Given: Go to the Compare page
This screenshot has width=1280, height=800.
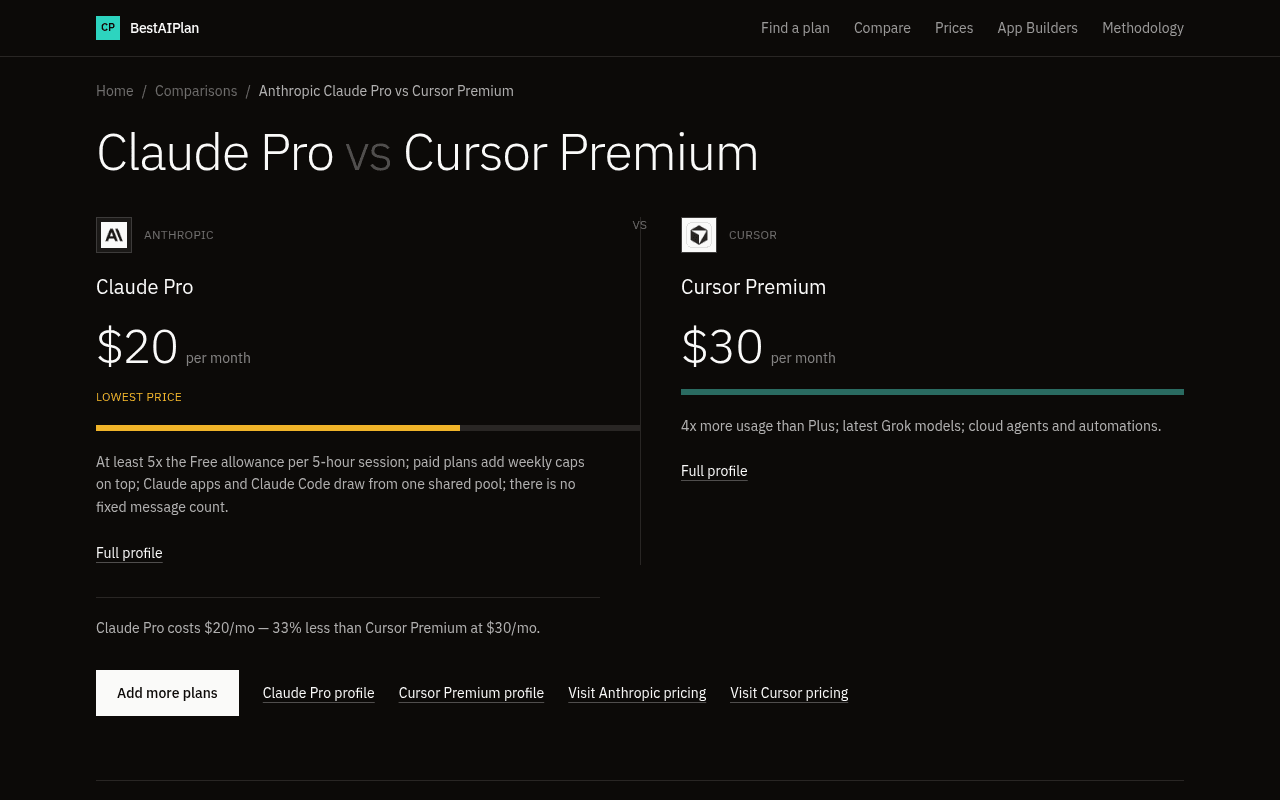Looking at the screenshot, I should pyautogui.click(x=882, y=28).
